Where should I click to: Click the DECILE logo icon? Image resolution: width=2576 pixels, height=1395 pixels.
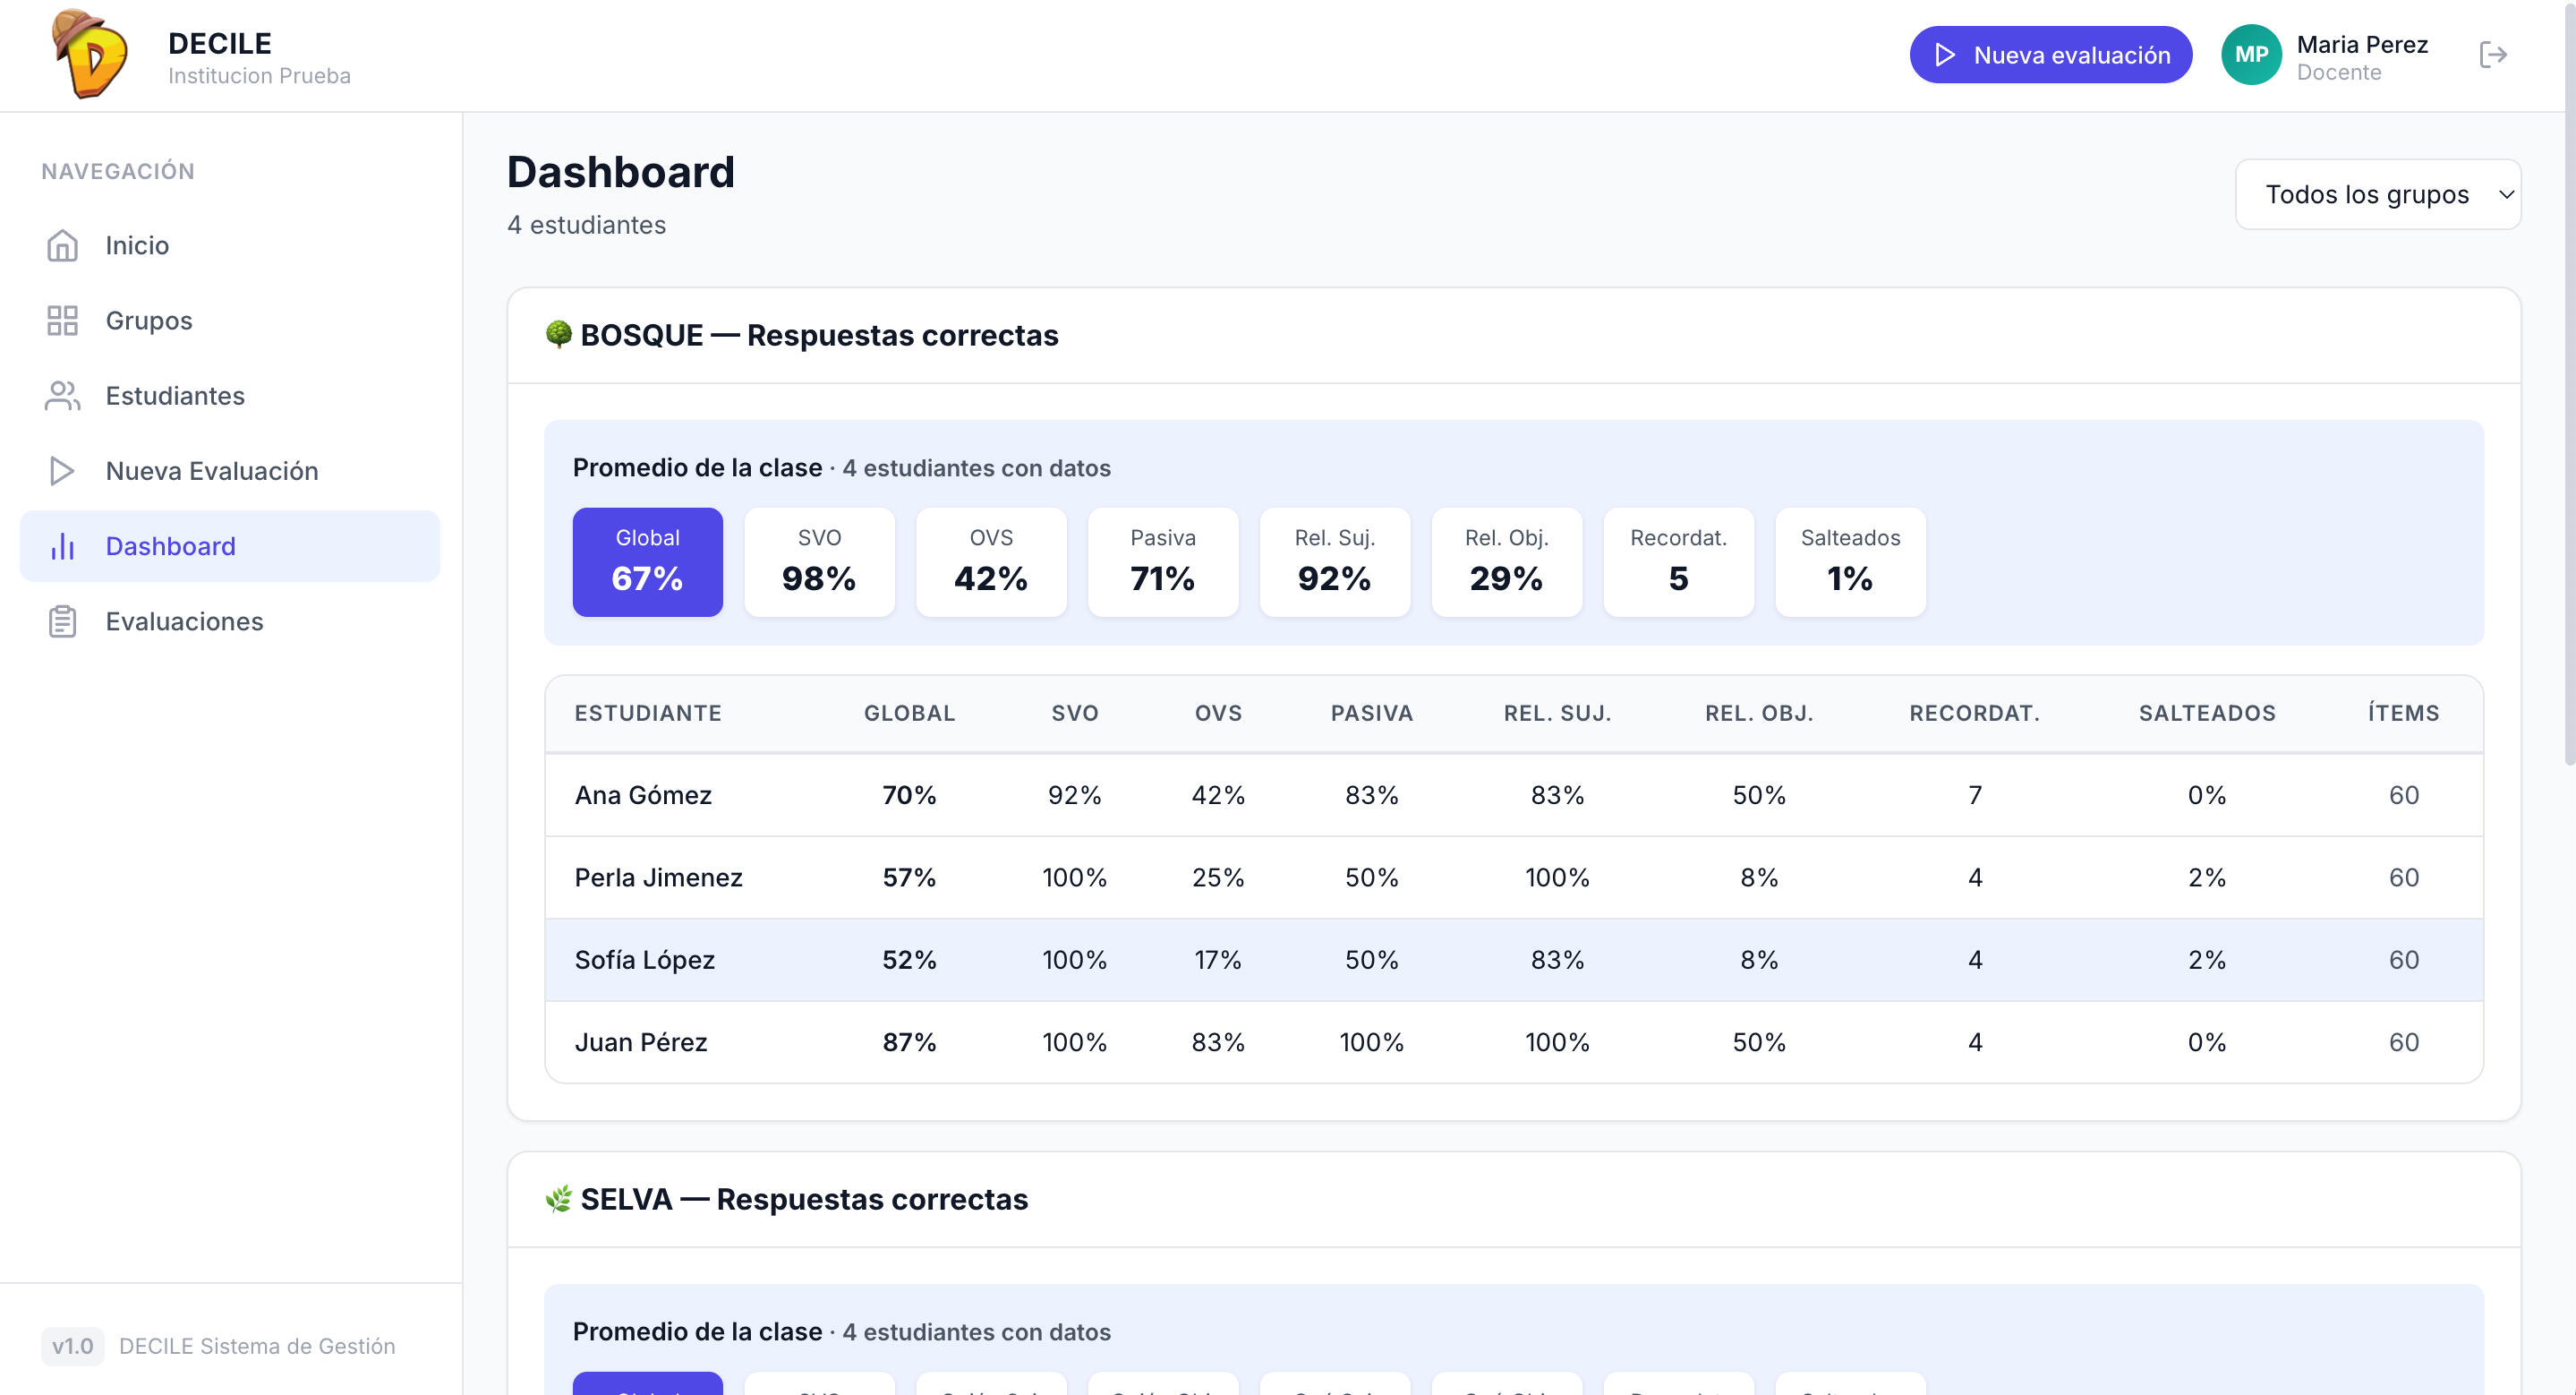[89, 54]
